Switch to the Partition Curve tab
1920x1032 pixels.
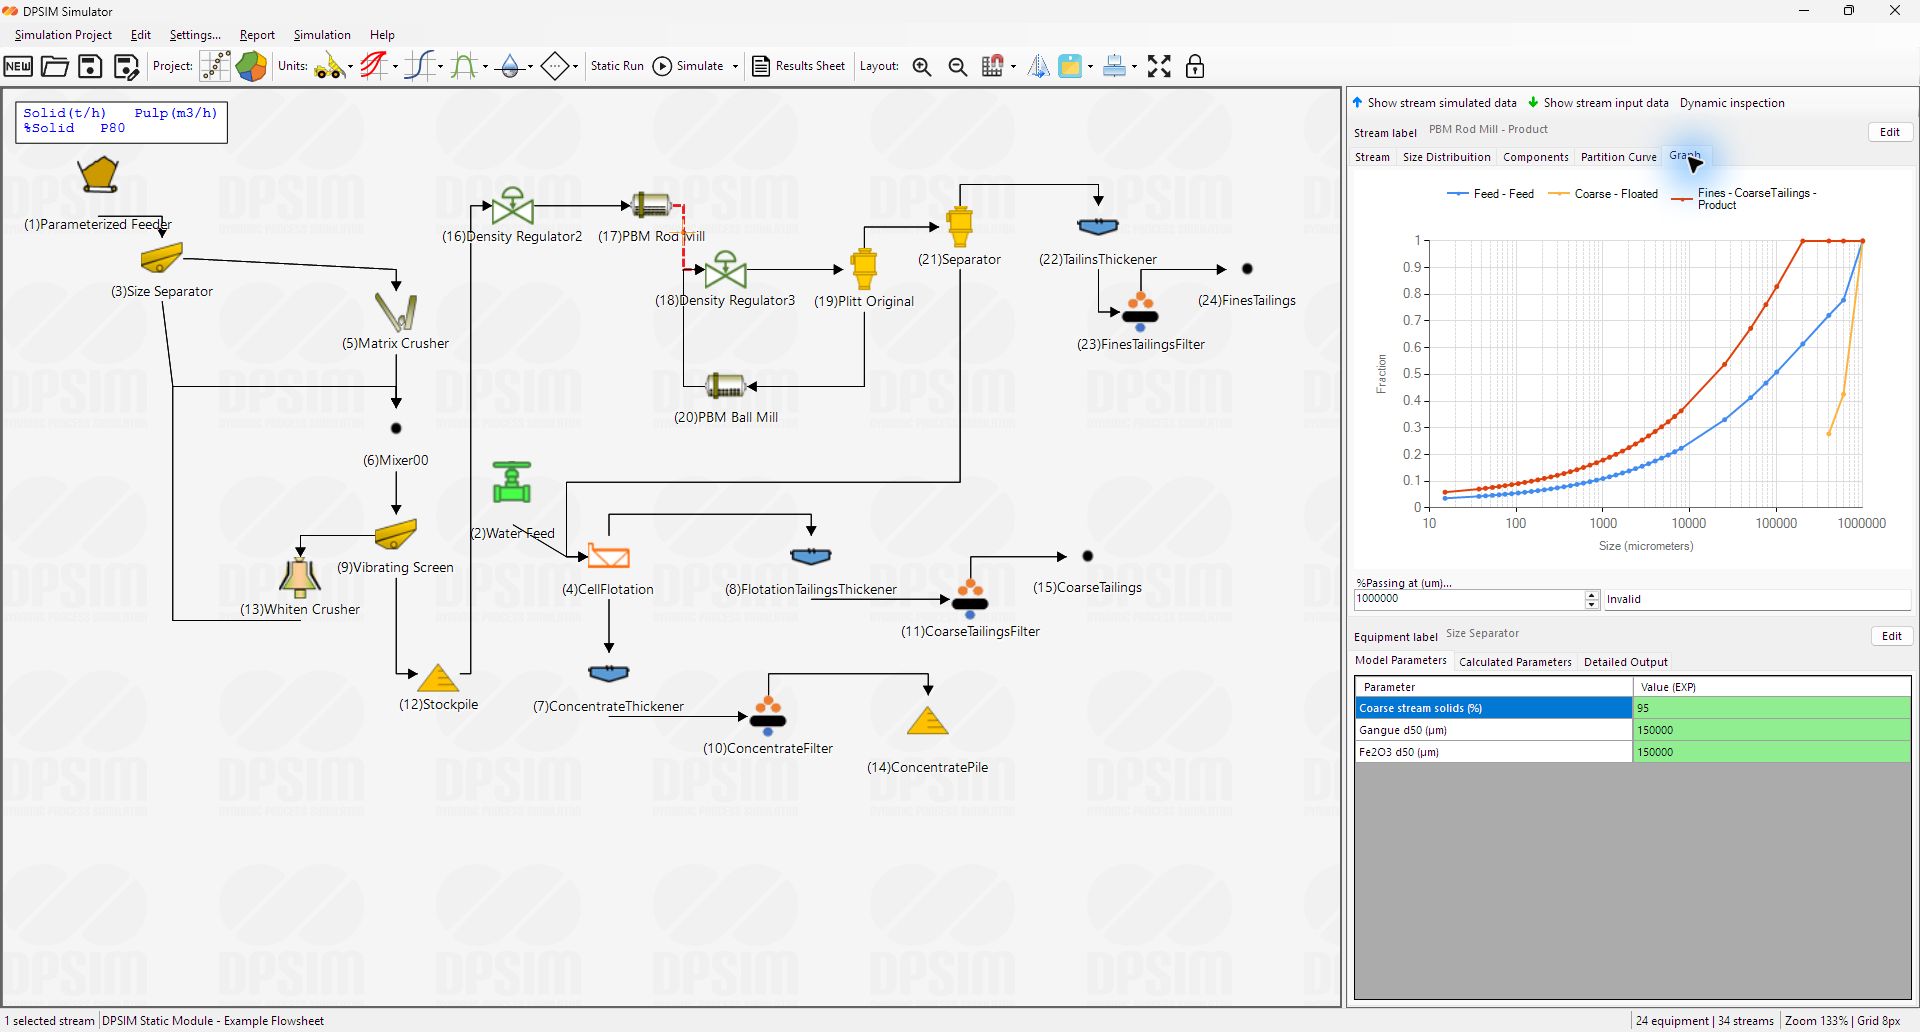pos(1618,157)
